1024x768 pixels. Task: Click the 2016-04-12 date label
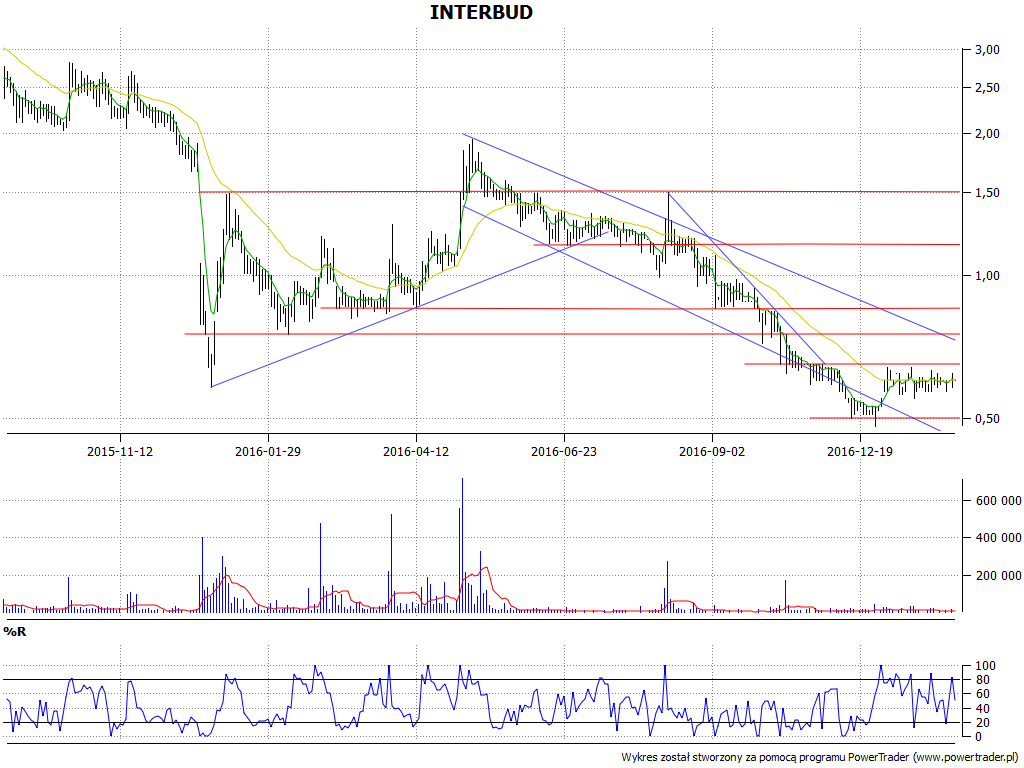point(416,451)
